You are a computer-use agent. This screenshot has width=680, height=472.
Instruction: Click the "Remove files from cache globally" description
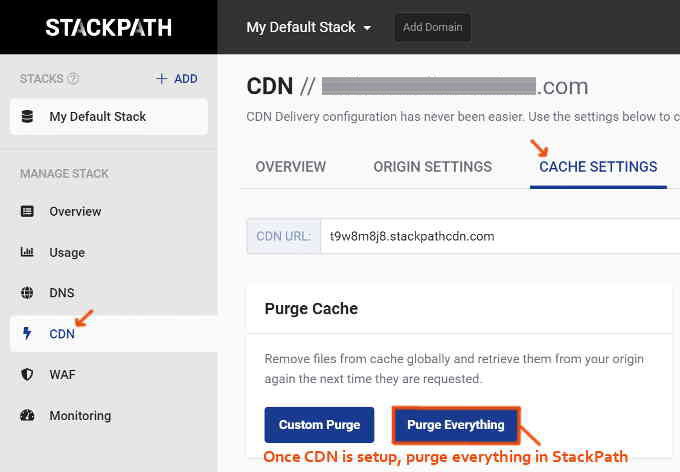pos(454,369)
